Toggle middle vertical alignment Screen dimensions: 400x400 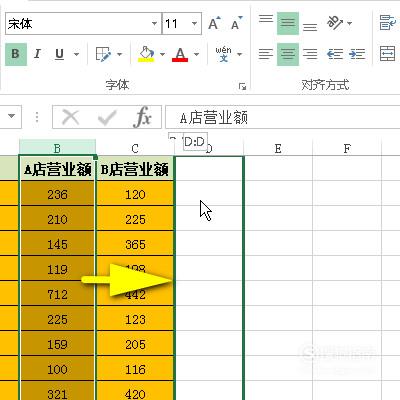[288, 23]
